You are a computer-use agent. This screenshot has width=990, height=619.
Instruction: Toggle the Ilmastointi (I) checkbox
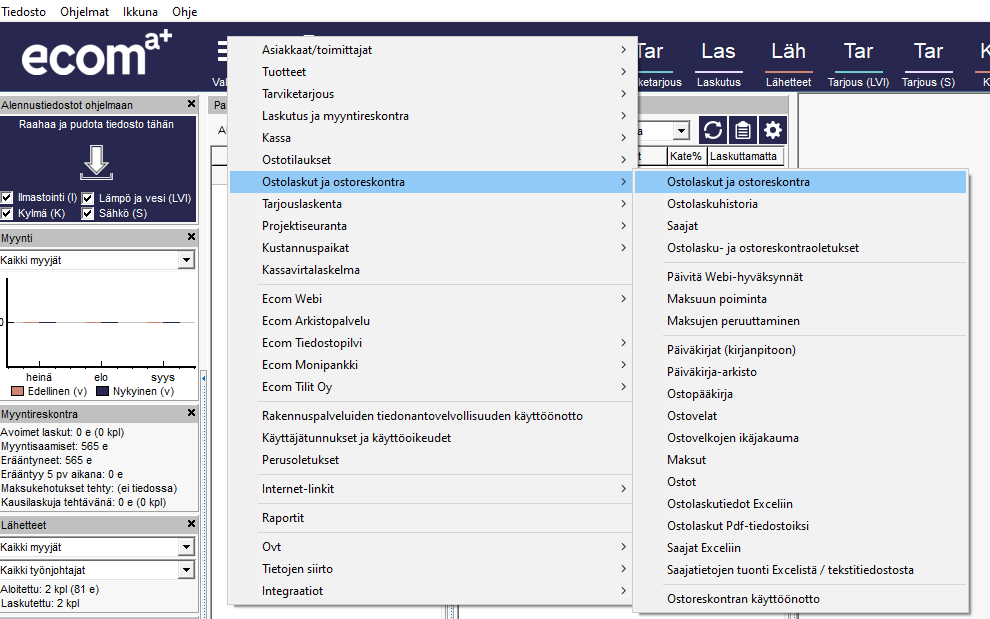[8, 198]
